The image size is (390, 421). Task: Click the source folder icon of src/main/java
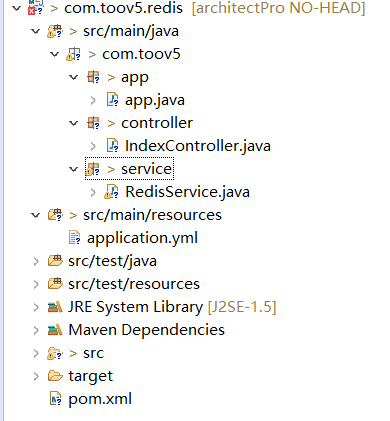click(55, 31)
